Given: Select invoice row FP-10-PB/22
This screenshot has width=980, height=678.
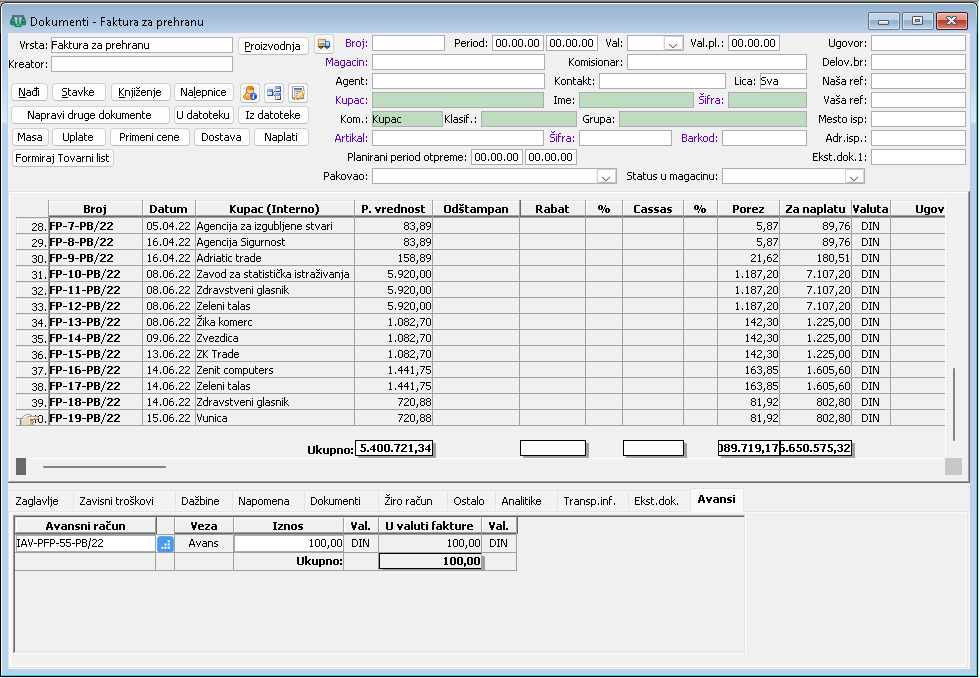Looking at the screenshot, I should [480, 274].
